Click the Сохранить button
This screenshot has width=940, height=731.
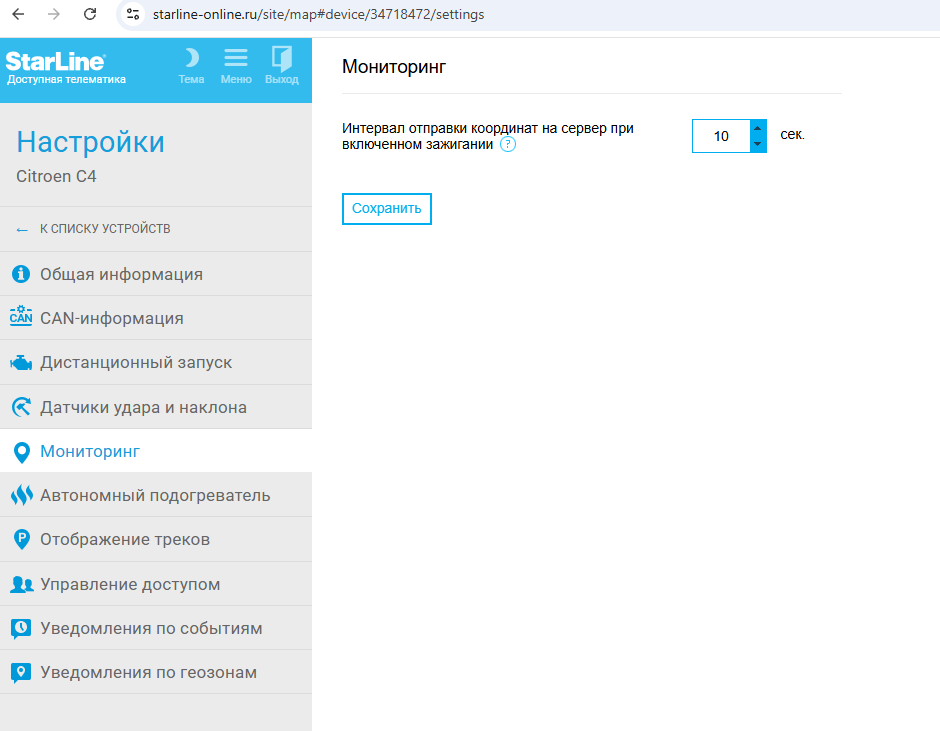387,209
